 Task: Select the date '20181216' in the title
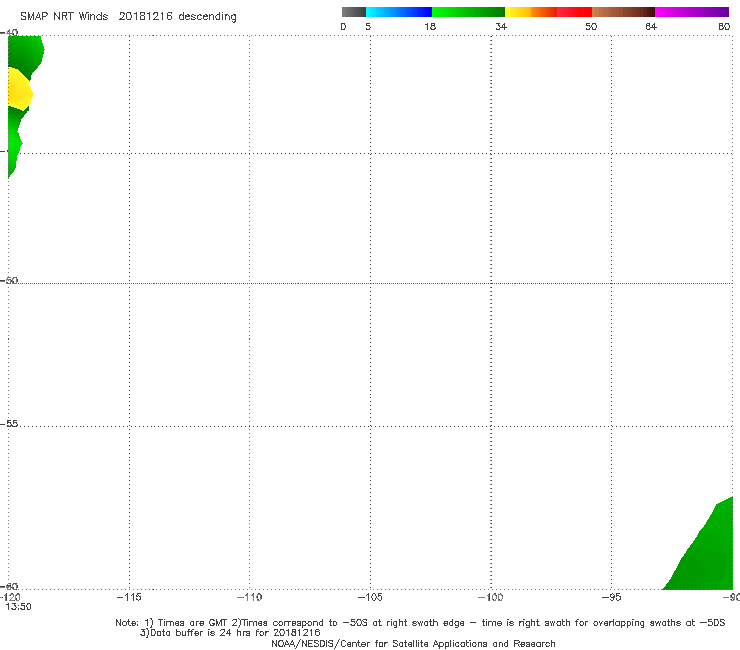coord(145,16)
